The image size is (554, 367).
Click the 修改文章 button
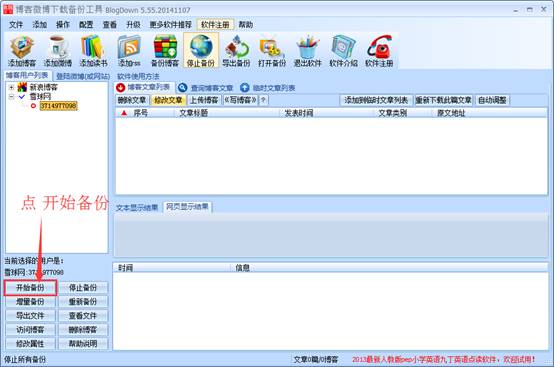click(x=168, y=100)
